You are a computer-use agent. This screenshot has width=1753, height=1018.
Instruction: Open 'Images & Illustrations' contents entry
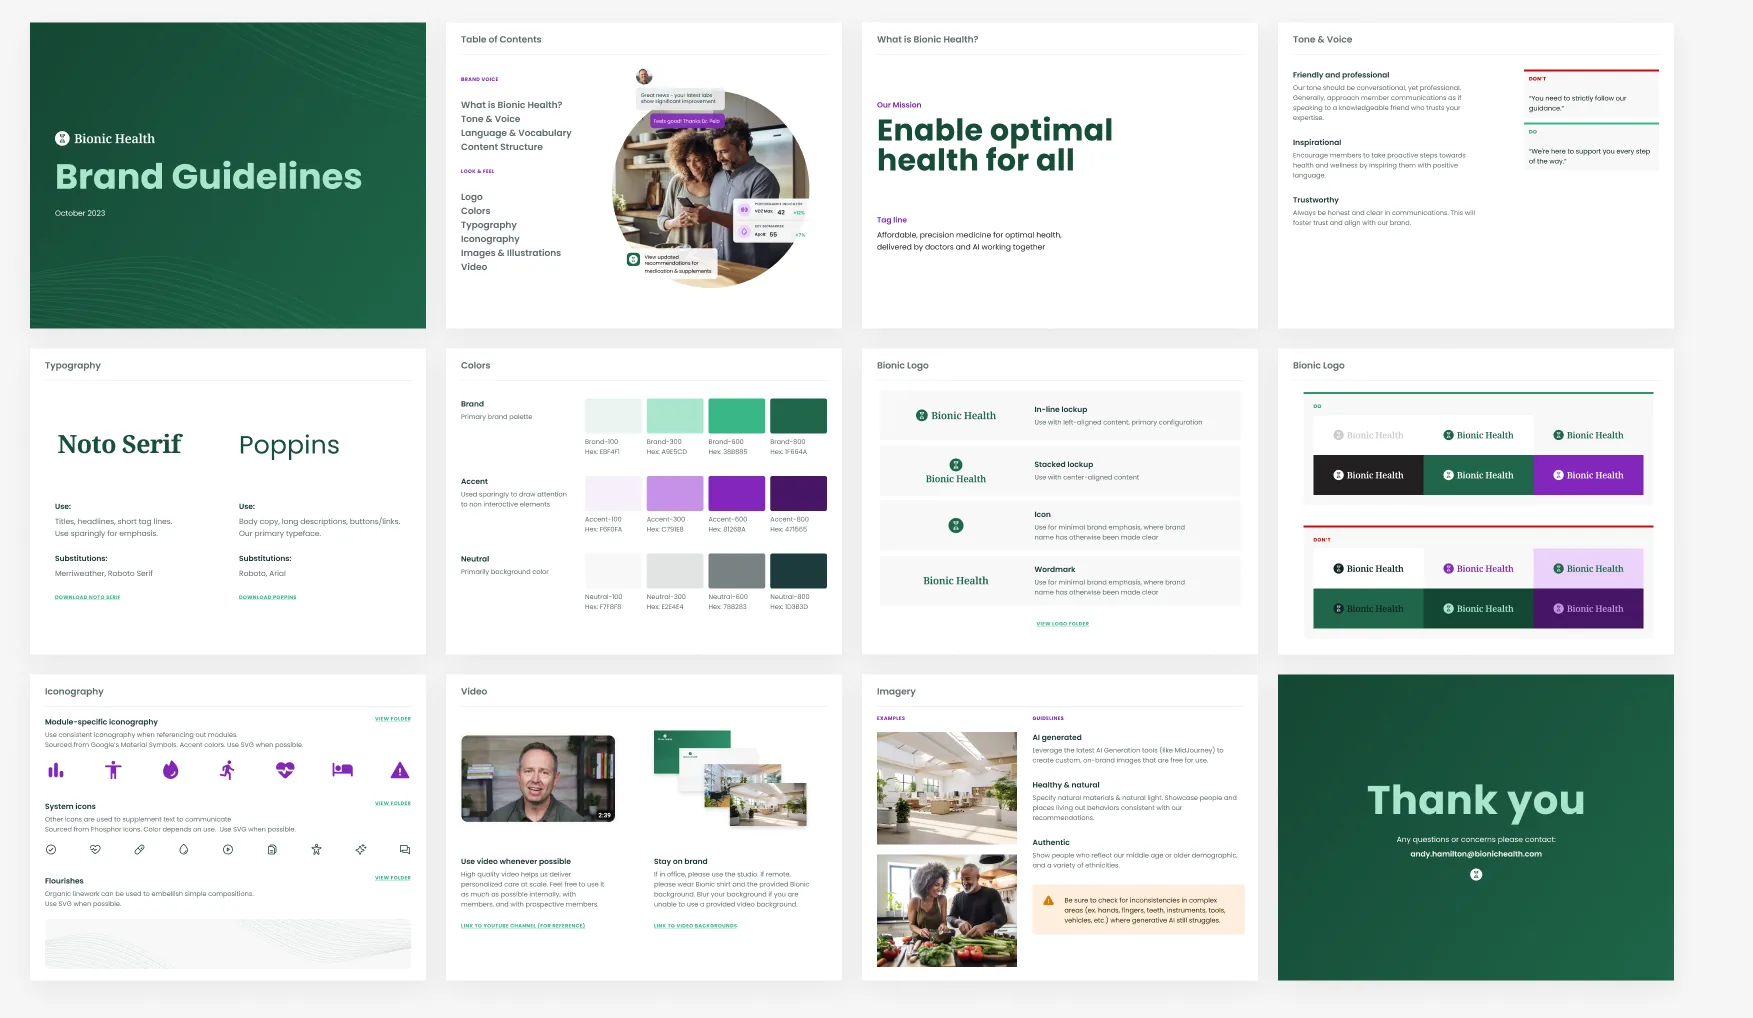tap(511, 253)
